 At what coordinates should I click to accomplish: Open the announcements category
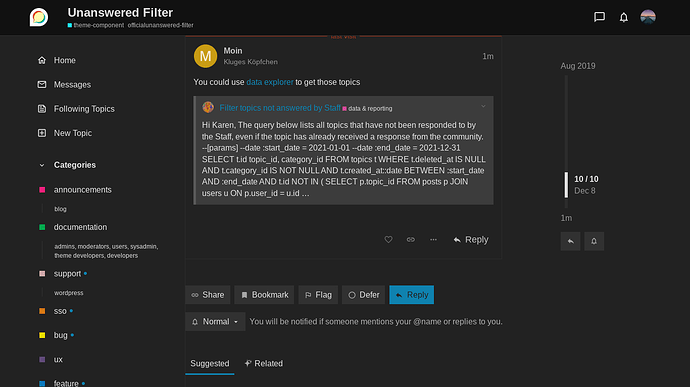(x=82, y=190)
